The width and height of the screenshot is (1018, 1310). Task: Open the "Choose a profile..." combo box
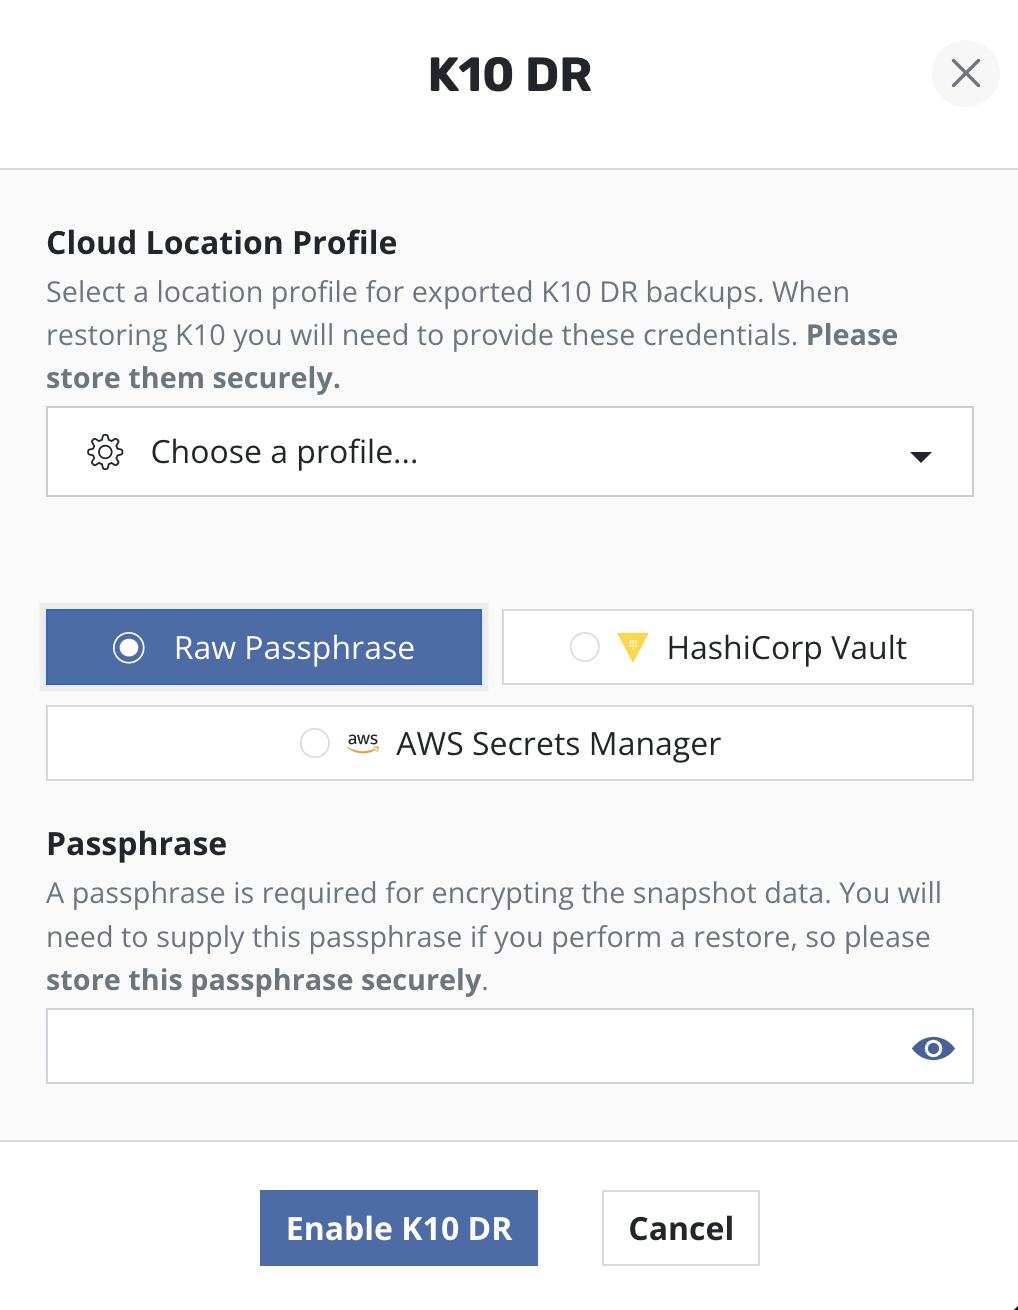pos(509,452)
